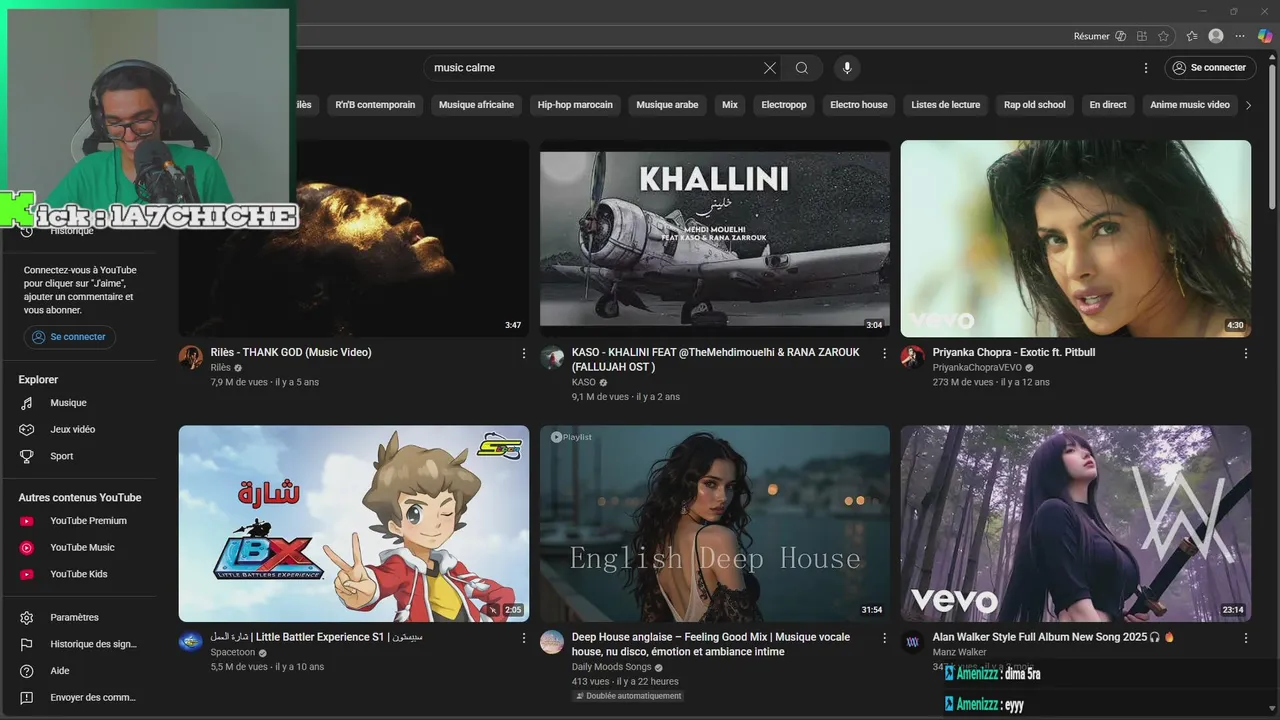Play the Alan Walker Style album thumbnail
Screen dimensions: 1280x720
coord(1075,524)
